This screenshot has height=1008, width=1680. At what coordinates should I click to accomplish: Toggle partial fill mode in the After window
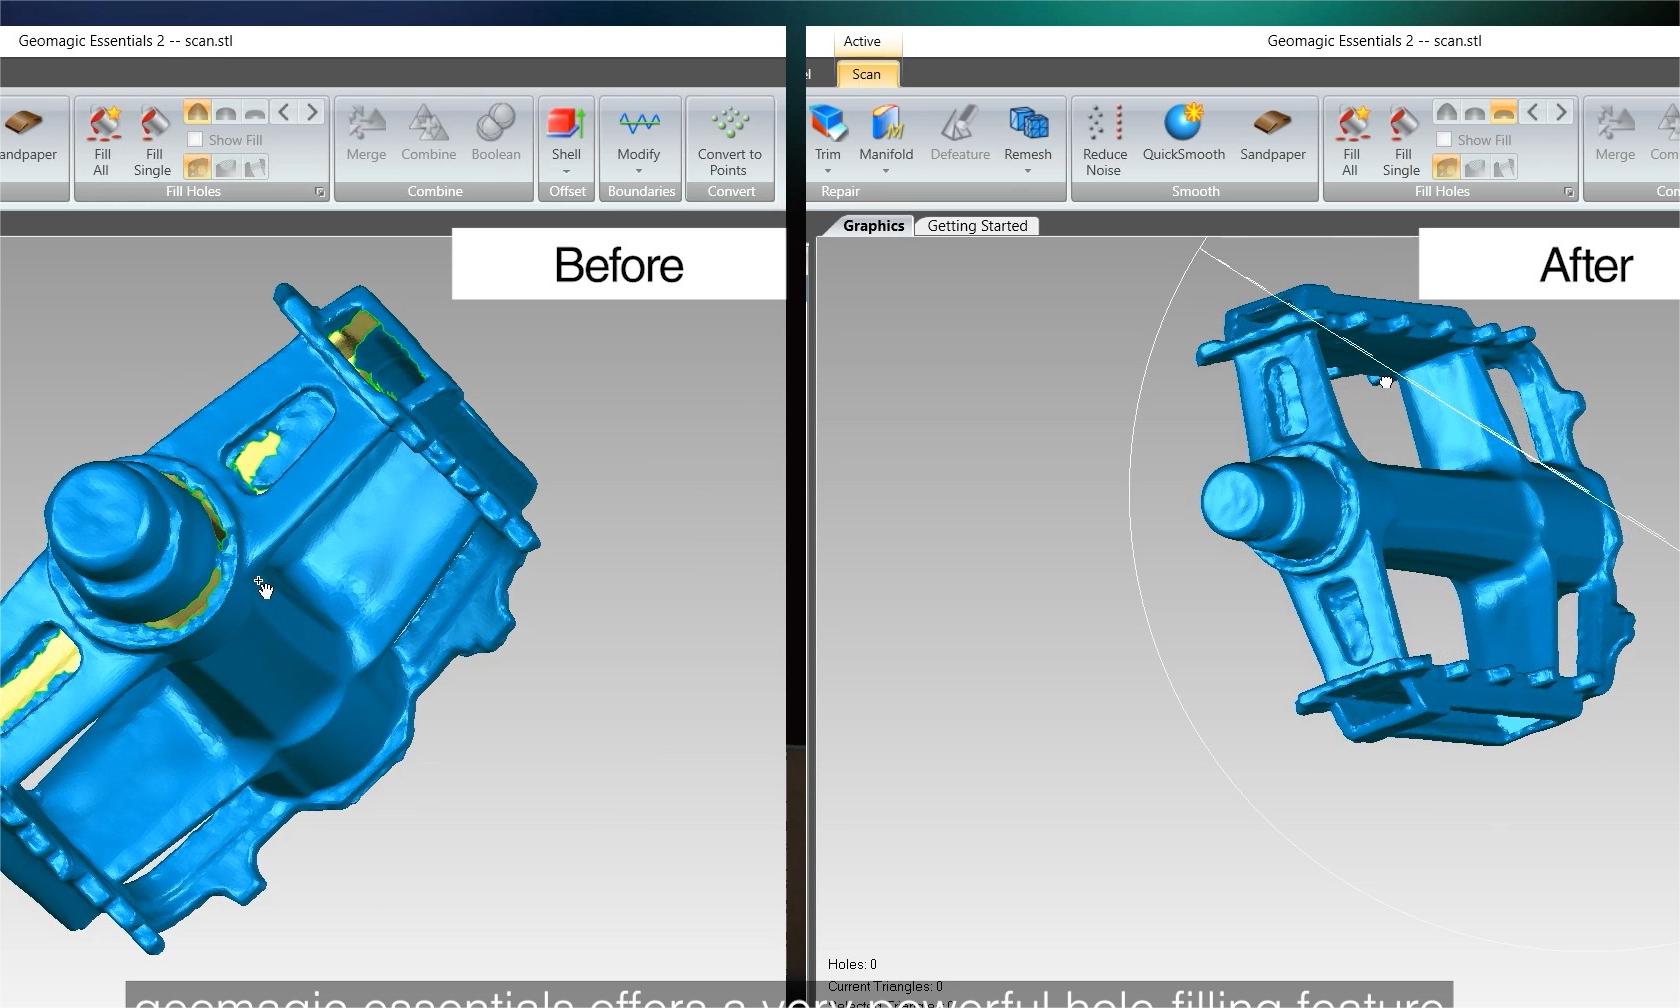pyautogui.click(x=1475, y=167)
